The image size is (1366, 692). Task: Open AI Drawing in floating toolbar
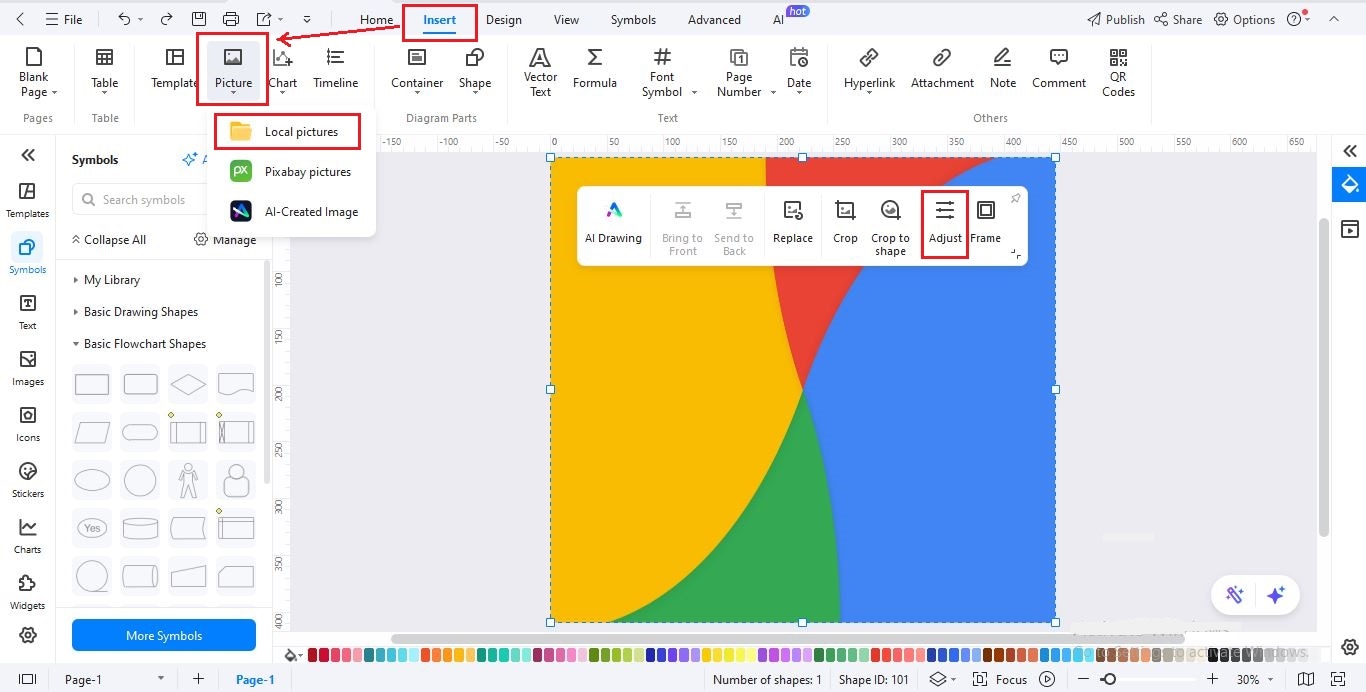[x=613, y=223]
